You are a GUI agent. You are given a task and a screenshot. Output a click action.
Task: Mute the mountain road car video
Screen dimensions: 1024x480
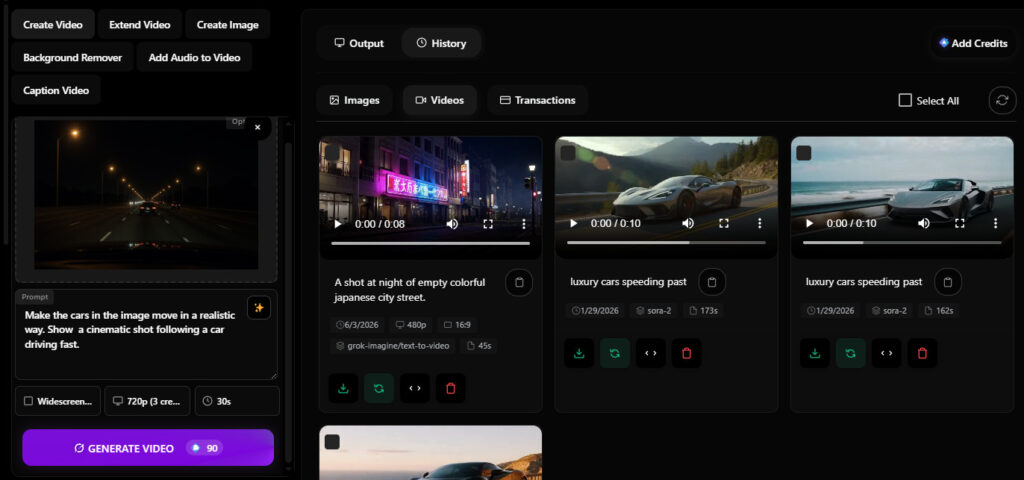[x=688, y=223]
